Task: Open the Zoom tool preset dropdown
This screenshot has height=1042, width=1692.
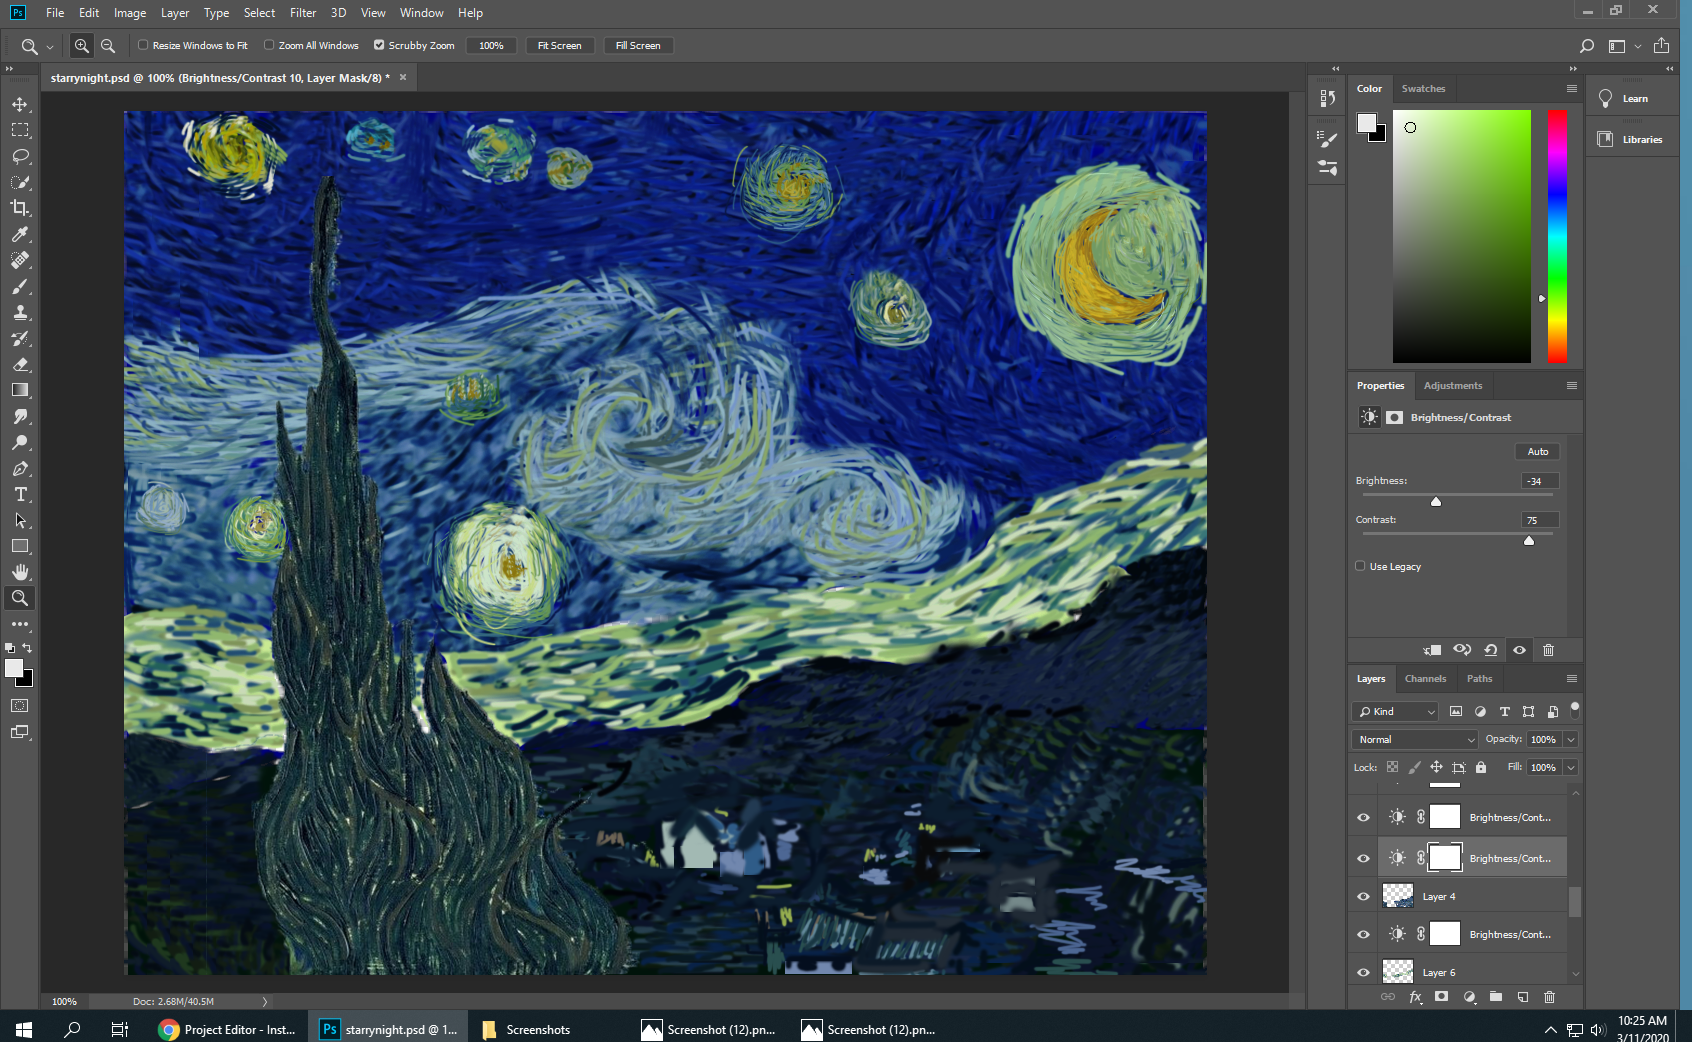Action: pos(50,47)
